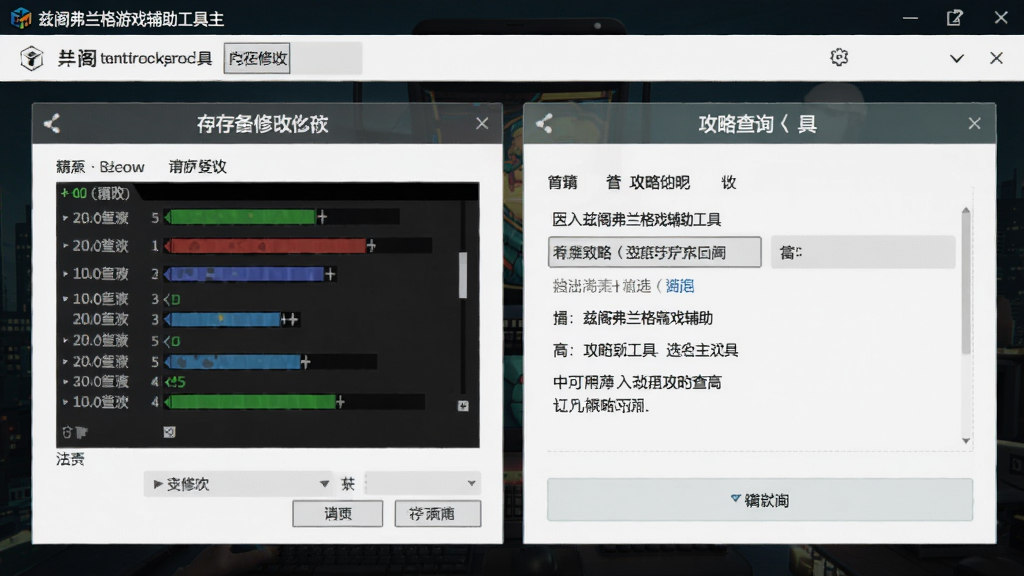The width and height of the screenshot is (1024, 576).
Task: Open the narrow empty combo box beside it
Action: [x=423, y=484]
